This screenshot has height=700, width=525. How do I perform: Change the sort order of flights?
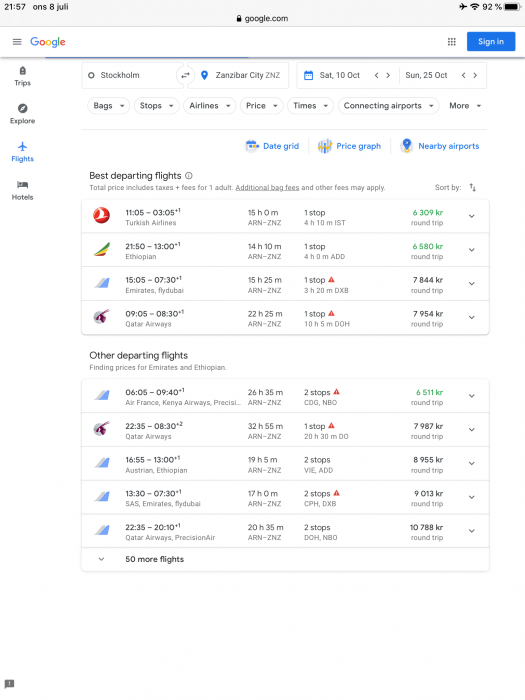tap(472, 188)
